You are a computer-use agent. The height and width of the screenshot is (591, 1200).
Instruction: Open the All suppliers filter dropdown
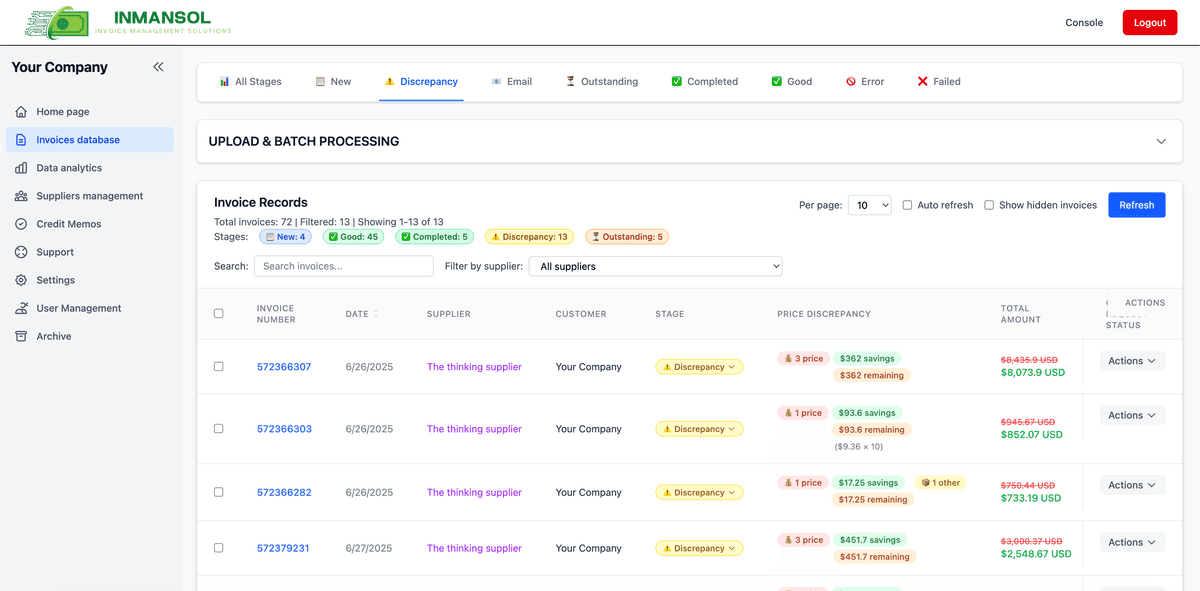[x=655, y=266]
